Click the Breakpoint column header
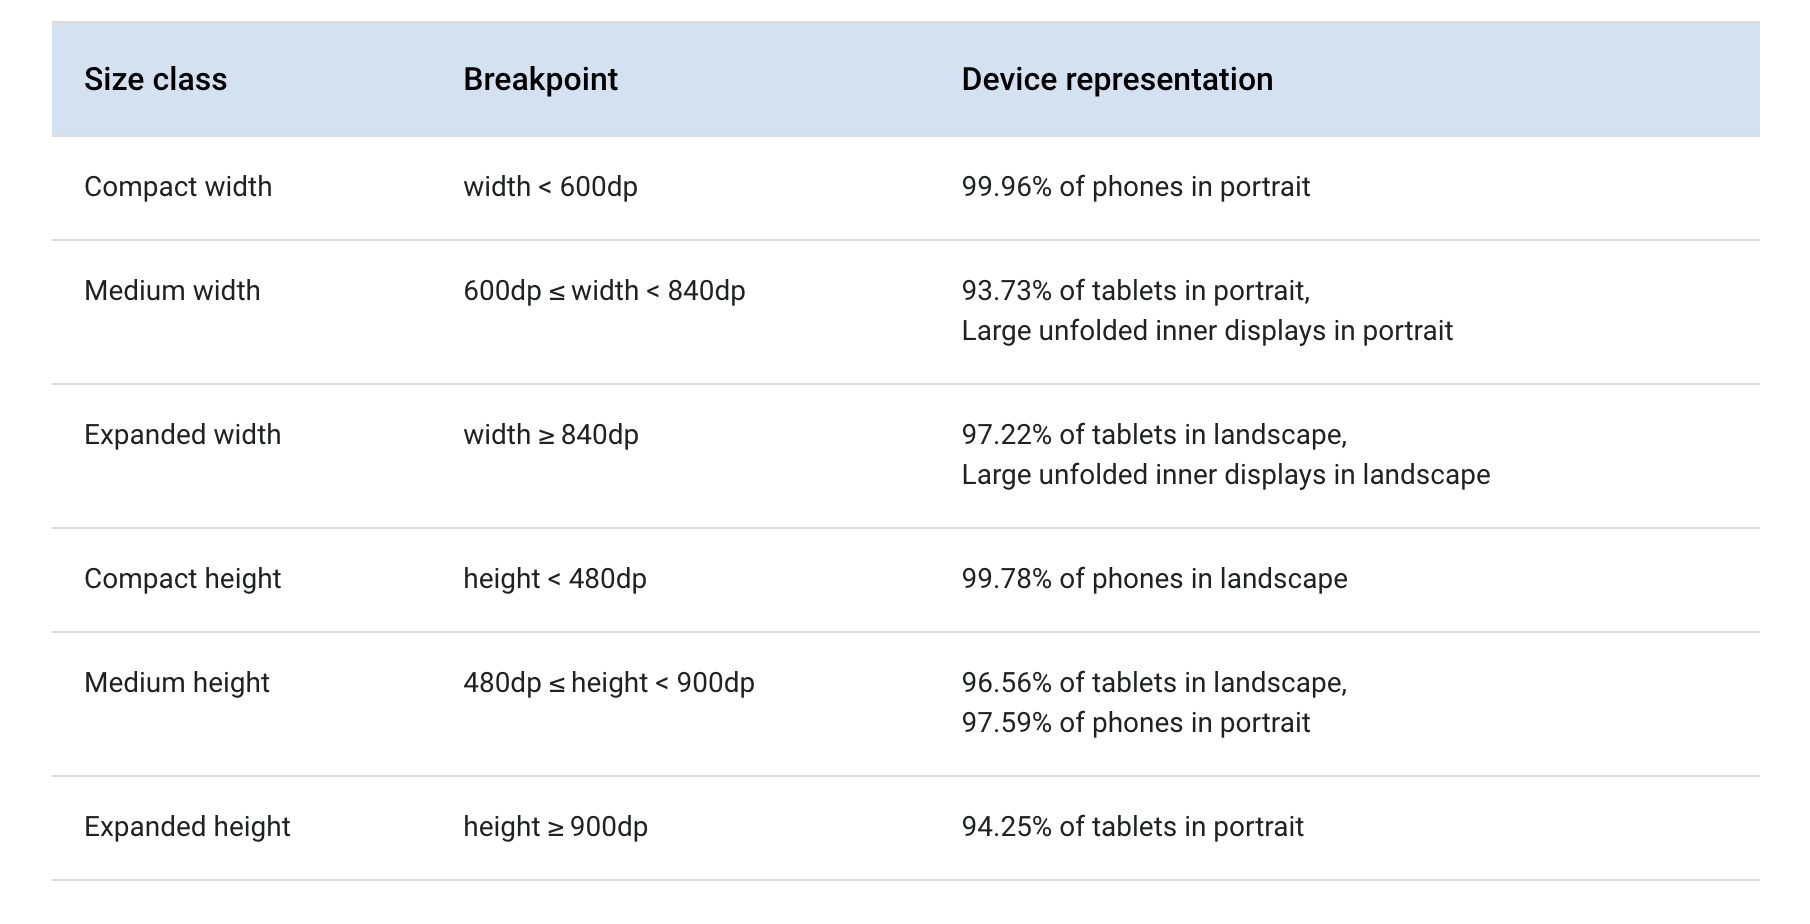Screen dimensions: 1810x924 point(540,80)
